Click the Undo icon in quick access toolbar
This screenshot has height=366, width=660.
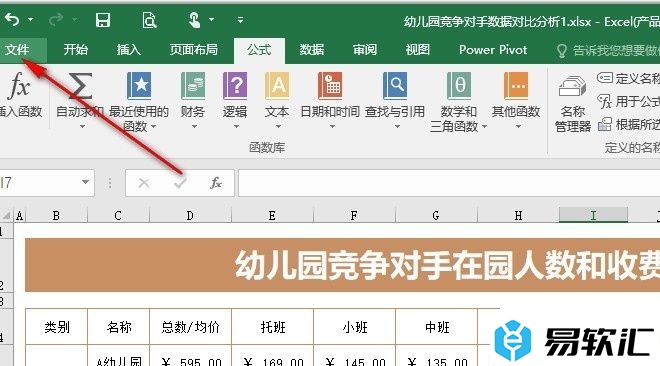tap(13, 19)
